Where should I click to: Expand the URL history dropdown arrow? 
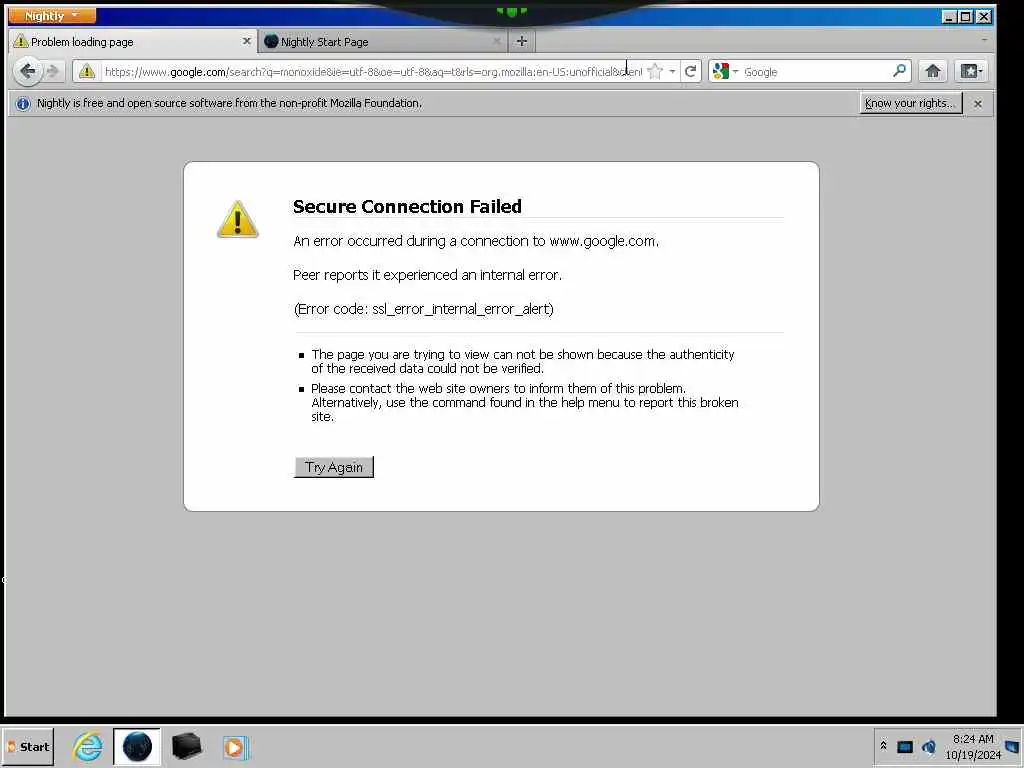pos(672,72)
